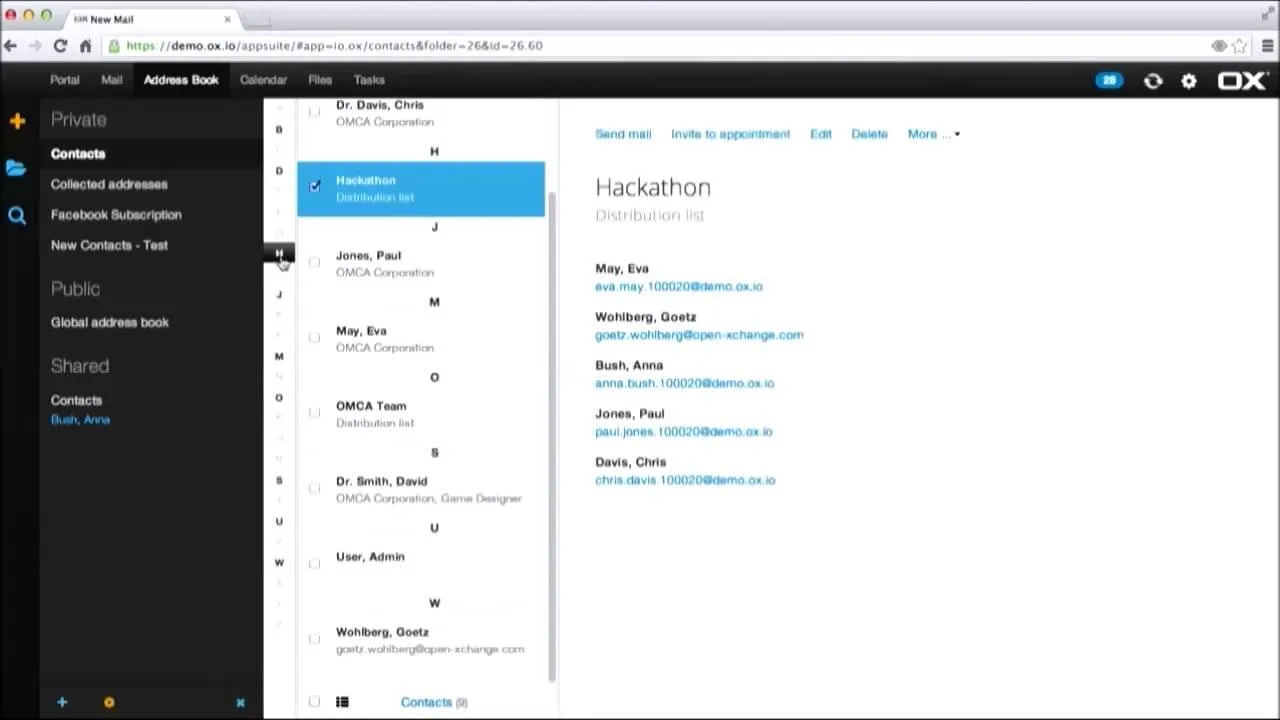This screenshot has height=720, width=1280.
Task: Jump to letter S in alphabet index
Action: coord(279,481)
